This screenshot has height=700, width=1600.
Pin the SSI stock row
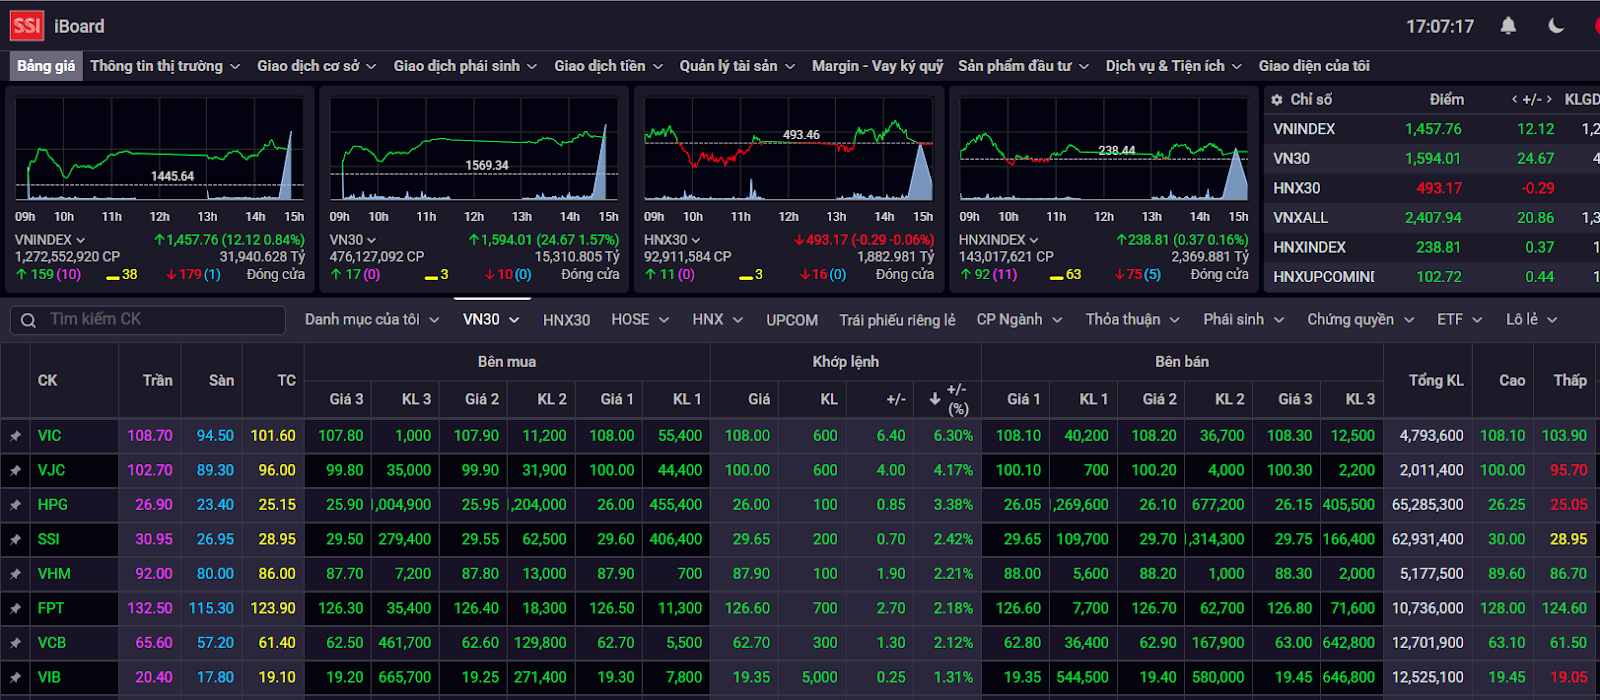(x=15, y=539)
